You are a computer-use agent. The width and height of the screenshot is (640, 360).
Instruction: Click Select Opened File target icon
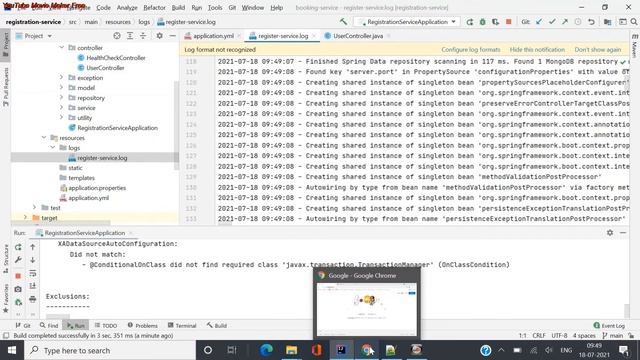click(x=117, y=36)
